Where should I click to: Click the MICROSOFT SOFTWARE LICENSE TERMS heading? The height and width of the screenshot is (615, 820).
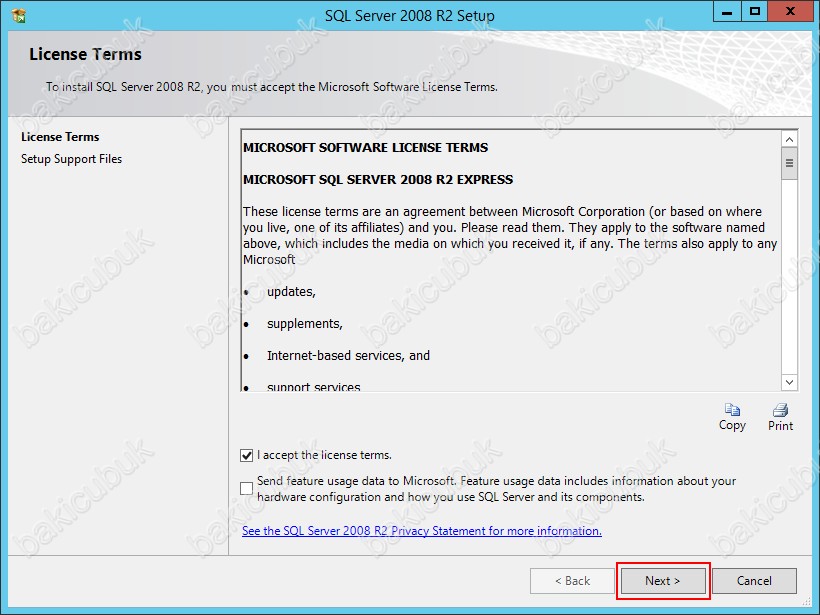coord(365,147)
